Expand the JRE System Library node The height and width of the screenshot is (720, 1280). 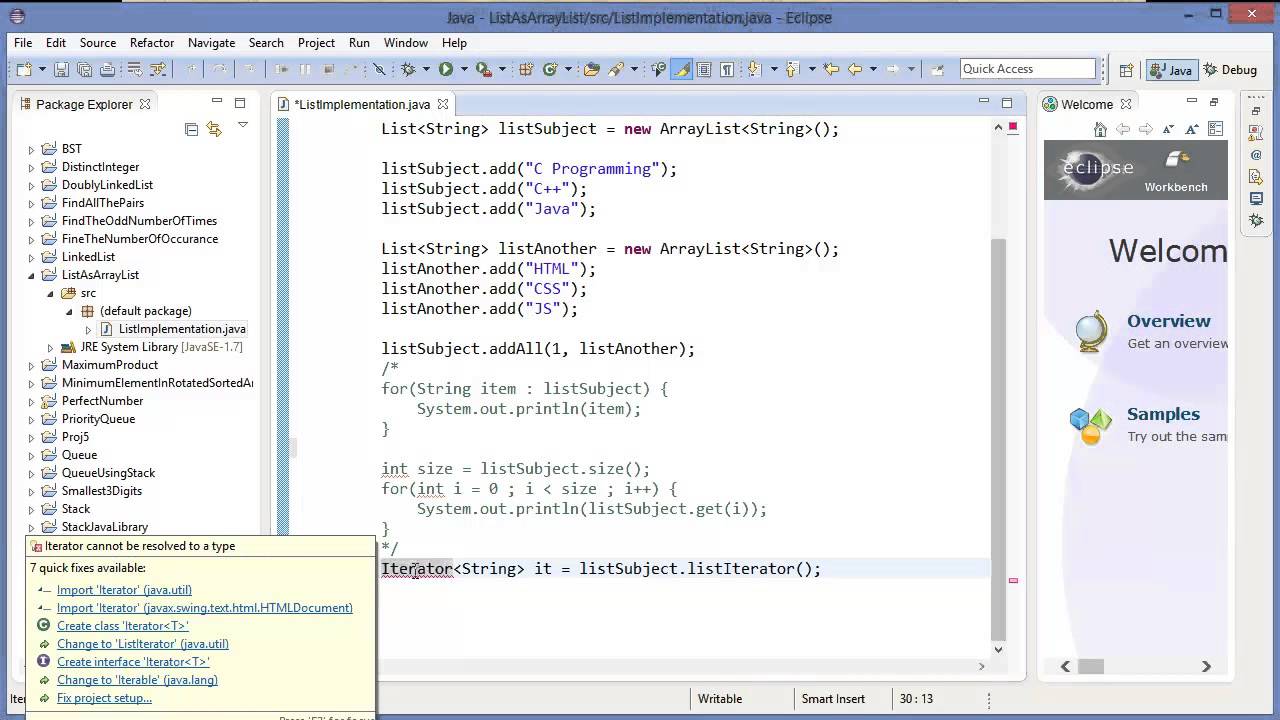[50, 347]
